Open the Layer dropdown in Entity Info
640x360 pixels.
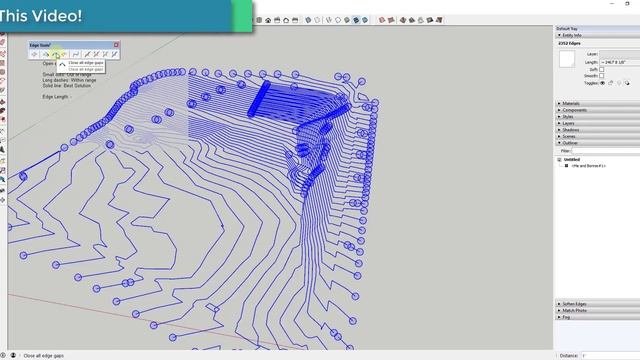(620, 54)
